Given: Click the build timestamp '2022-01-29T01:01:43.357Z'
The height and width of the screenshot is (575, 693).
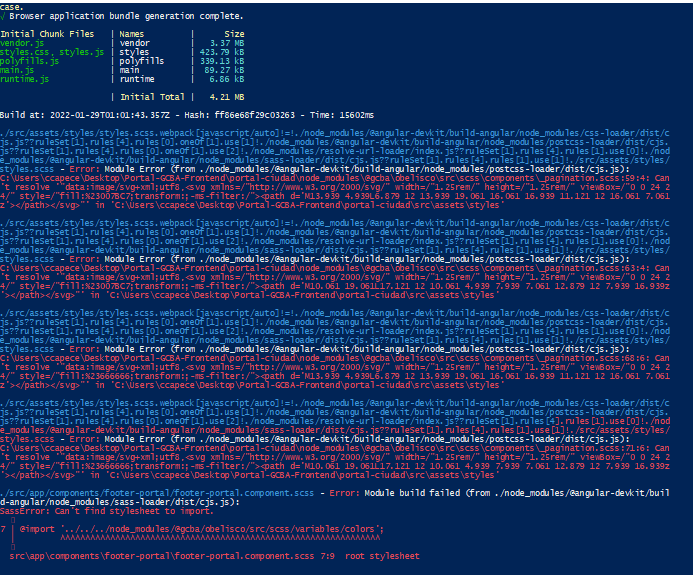Looking at the screenshot, I should point(110,115).
